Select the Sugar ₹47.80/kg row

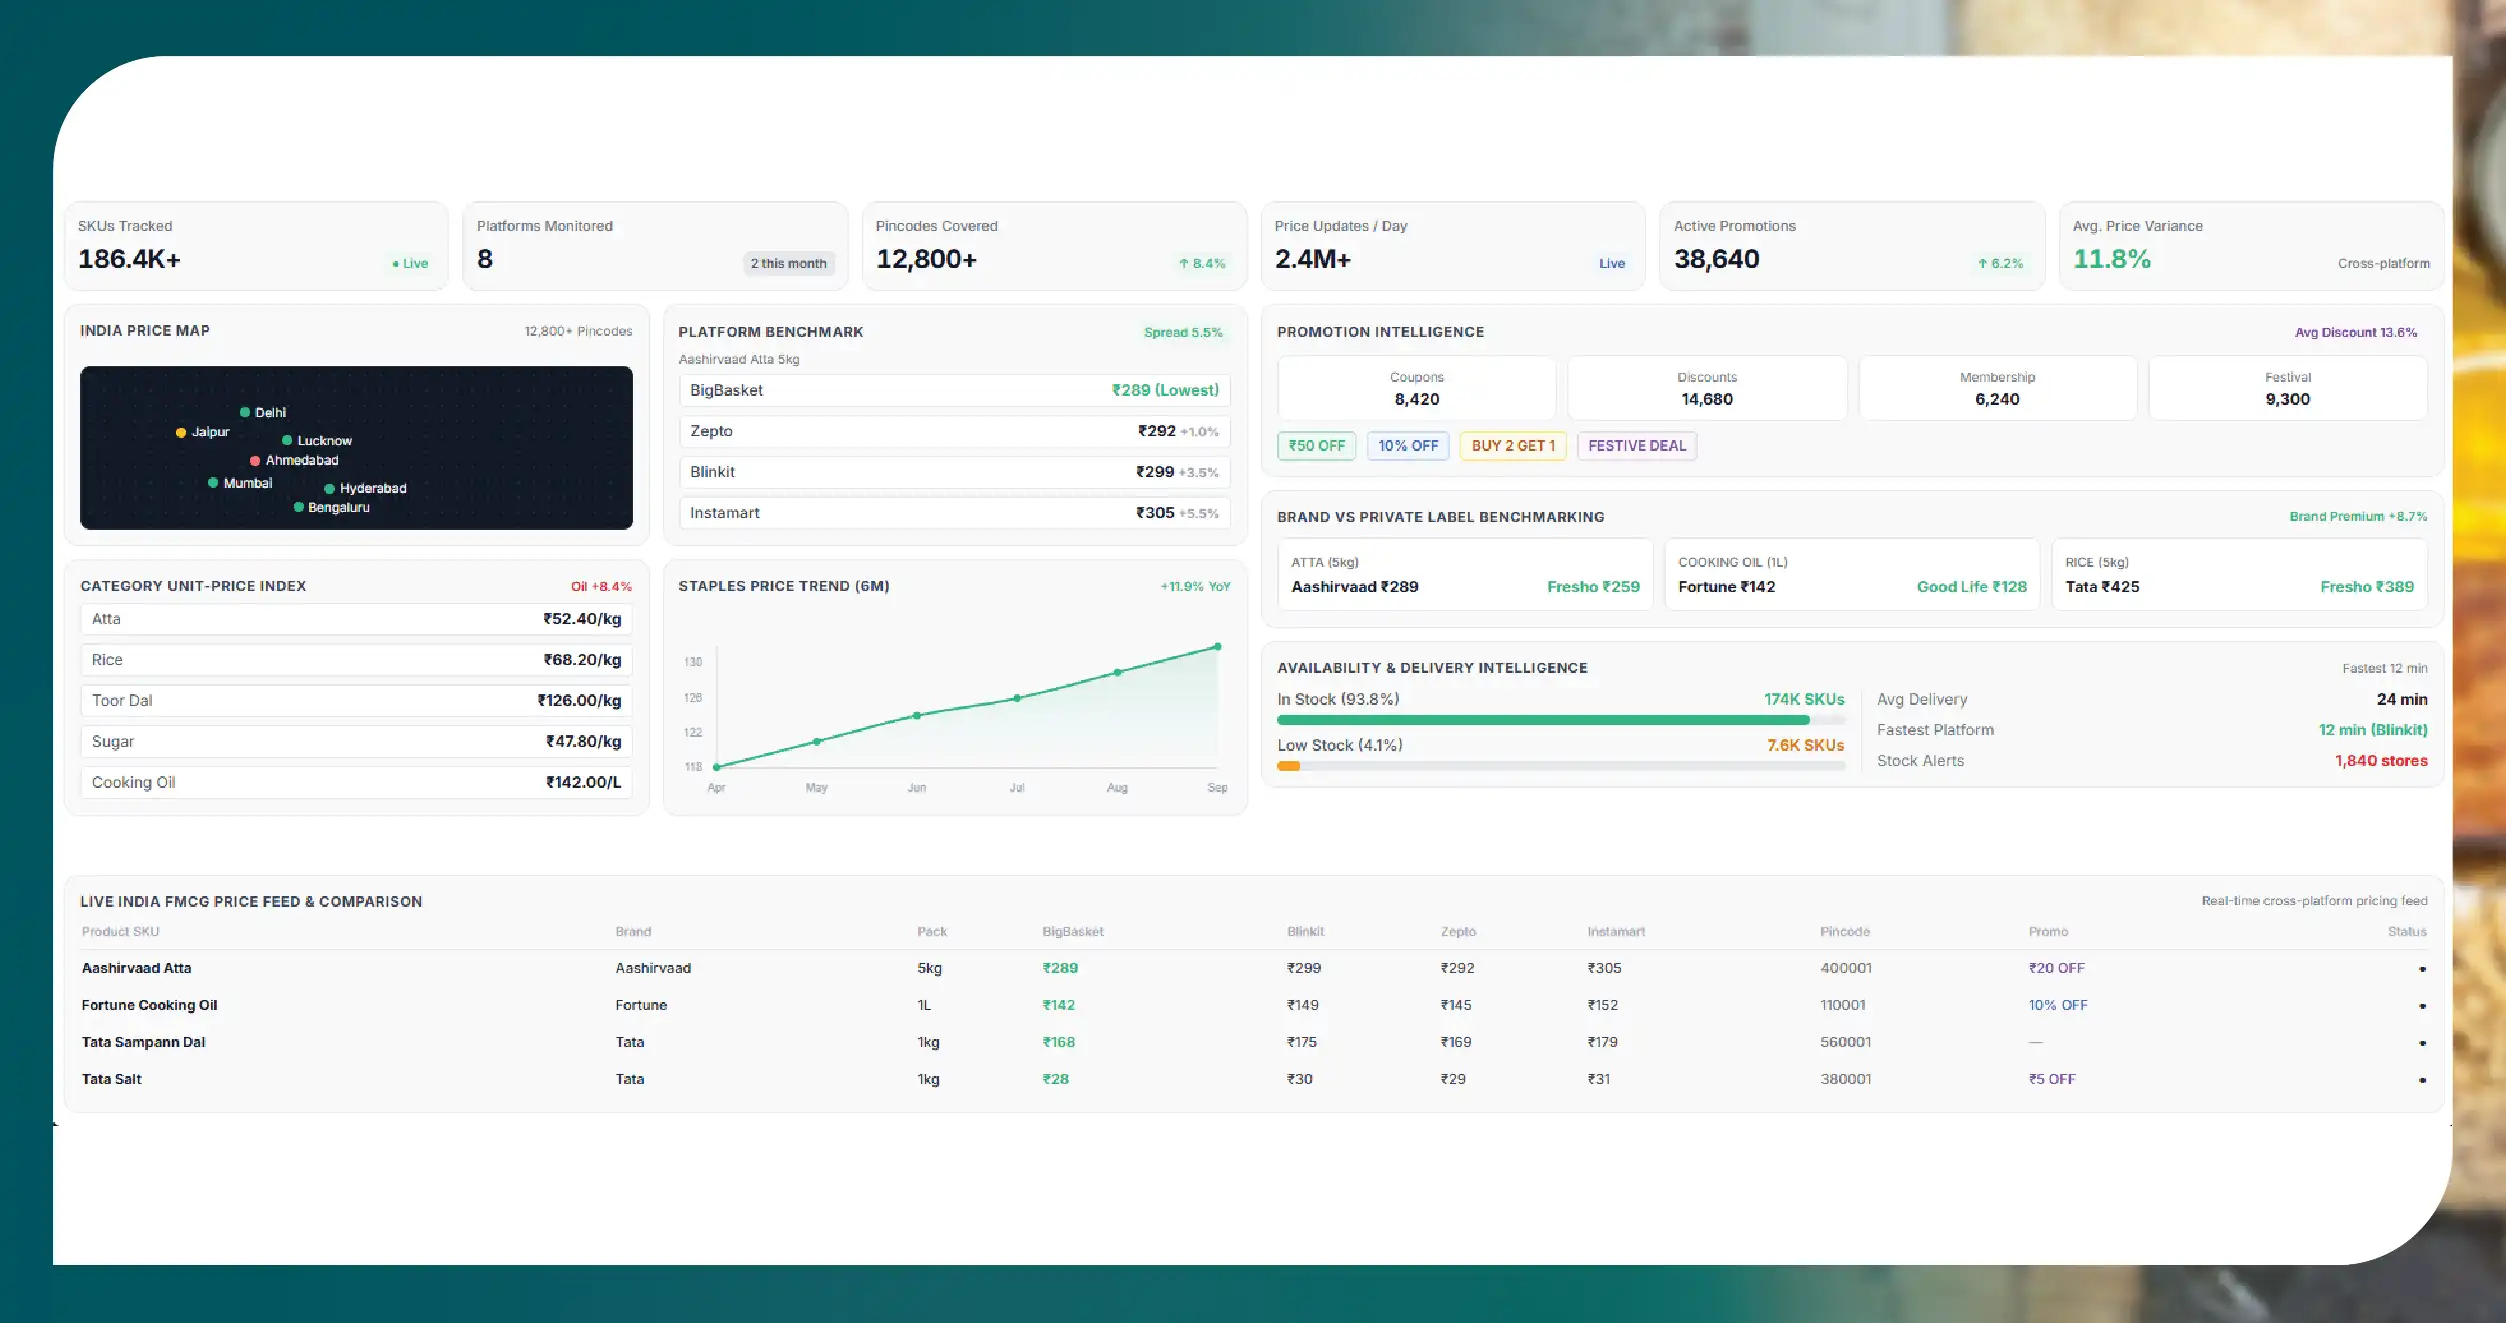356,742
